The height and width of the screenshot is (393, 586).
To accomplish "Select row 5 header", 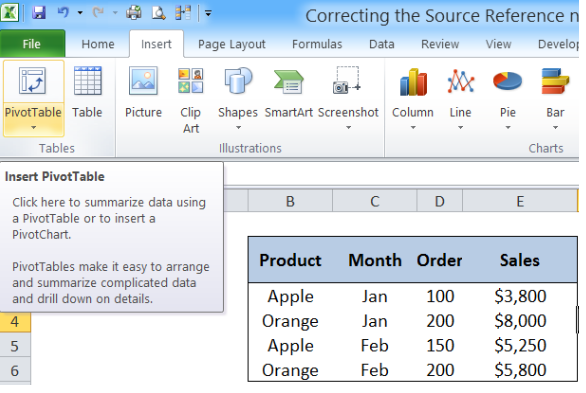I will pyautogui.click(x=15, y=346).
